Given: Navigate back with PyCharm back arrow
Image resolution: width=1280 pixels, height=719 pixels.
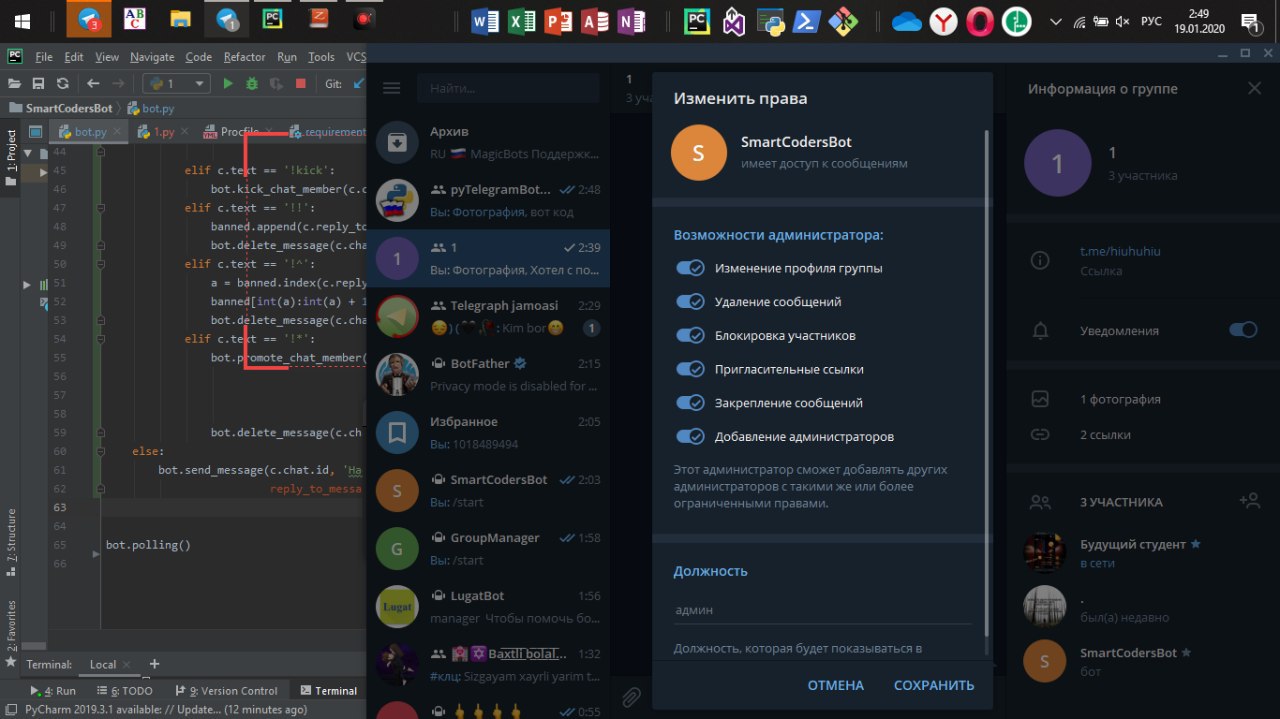Looking at the screenshot, I should (x=93, y=84).
